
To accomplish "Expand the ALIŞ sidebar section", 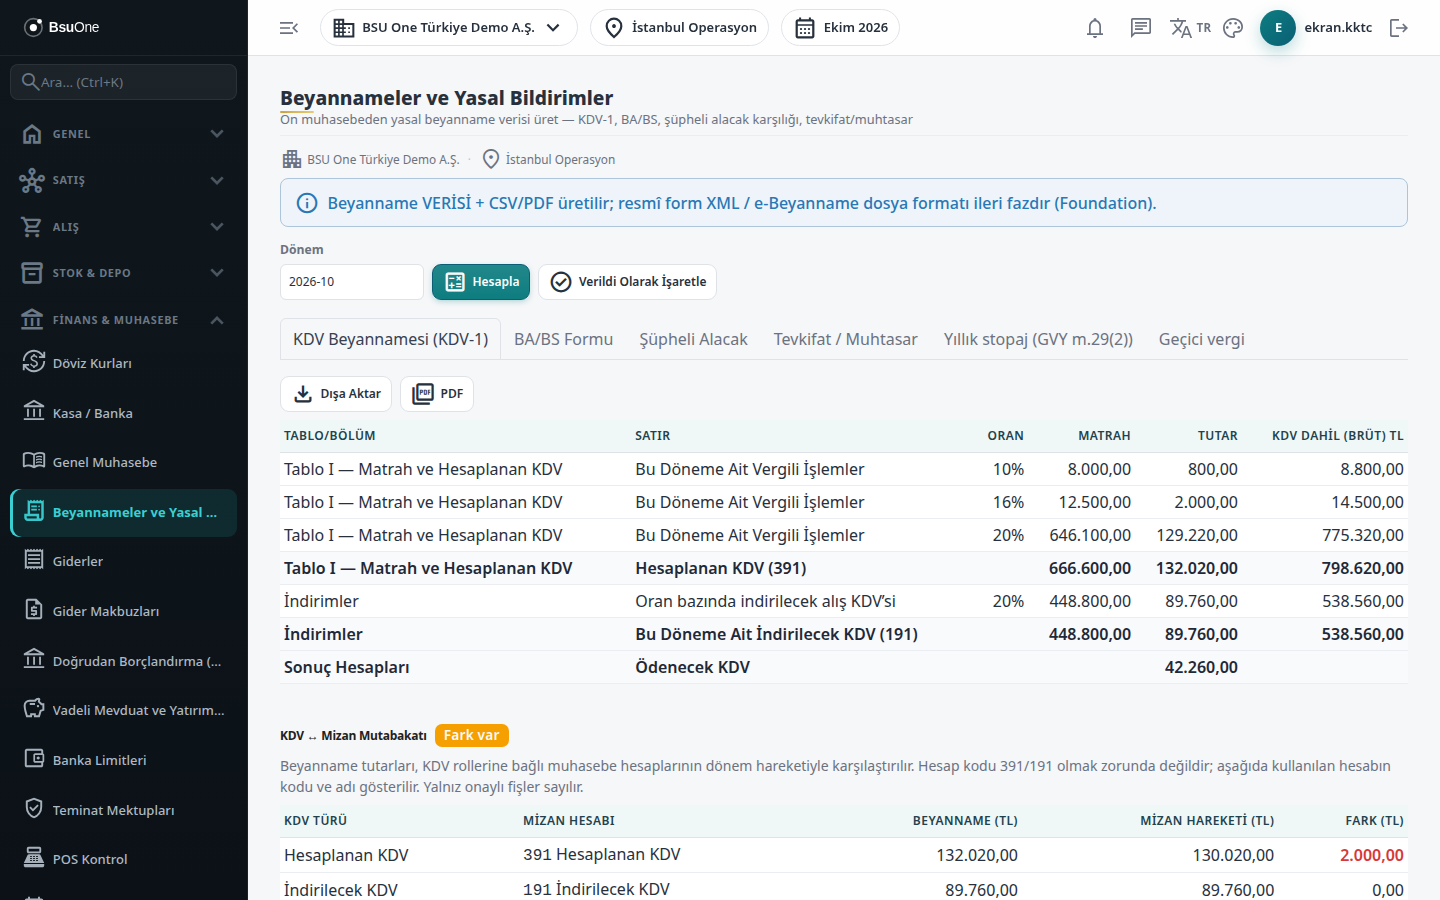I will click(124, 227).
